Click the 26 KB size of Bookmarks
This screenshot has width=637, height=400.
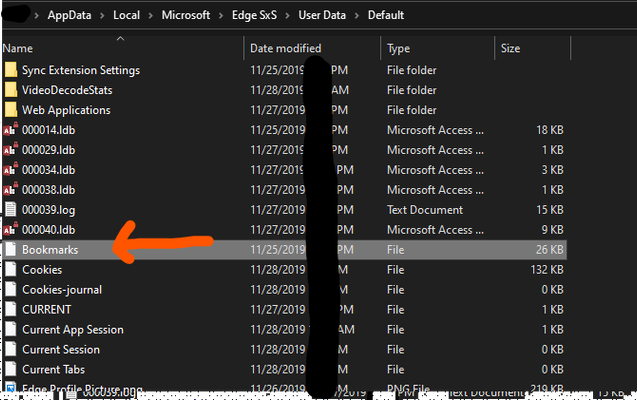click(550, 249)
